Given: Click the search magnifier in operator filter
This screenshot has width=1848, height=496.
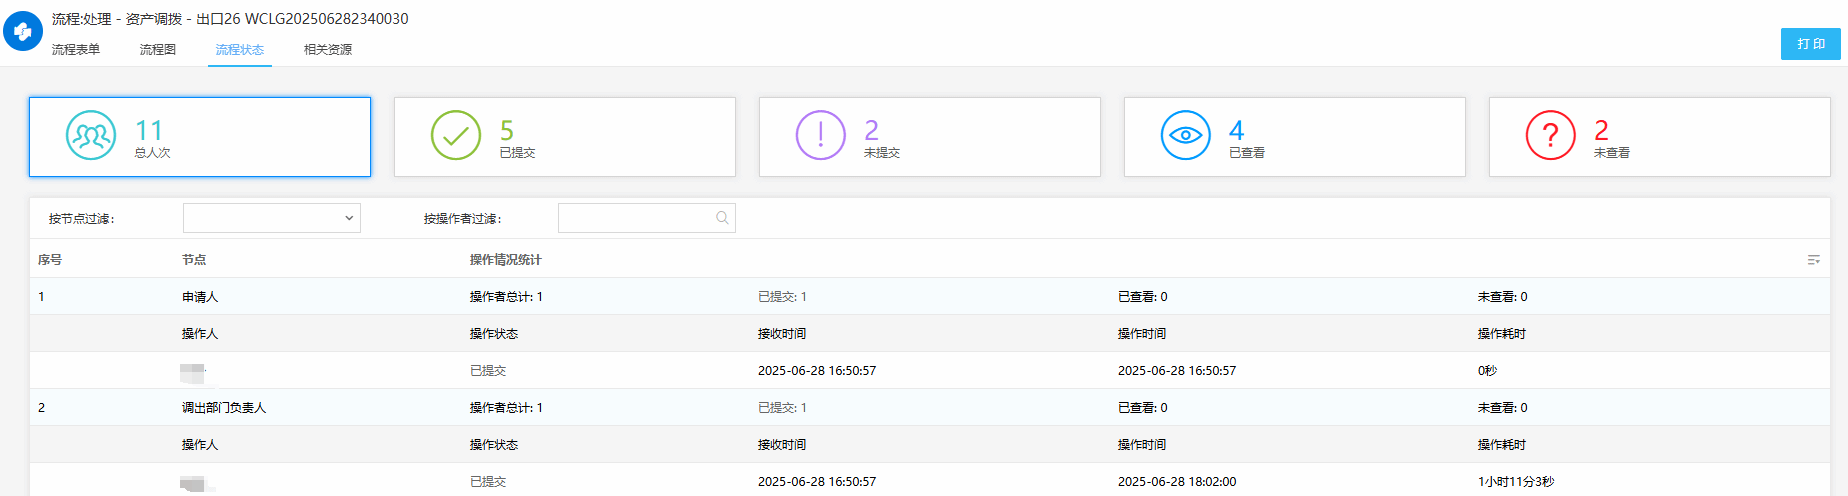Looking at the screenshot, I should (722, 218).
